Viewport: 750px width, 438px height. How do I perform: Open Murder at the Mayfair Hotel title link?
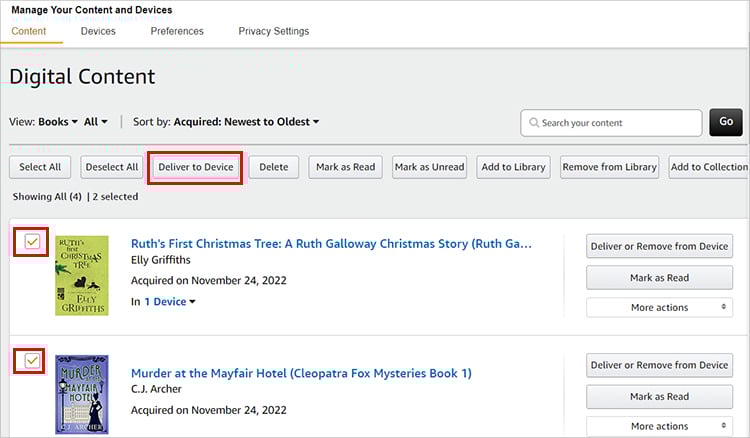(301, 373)
